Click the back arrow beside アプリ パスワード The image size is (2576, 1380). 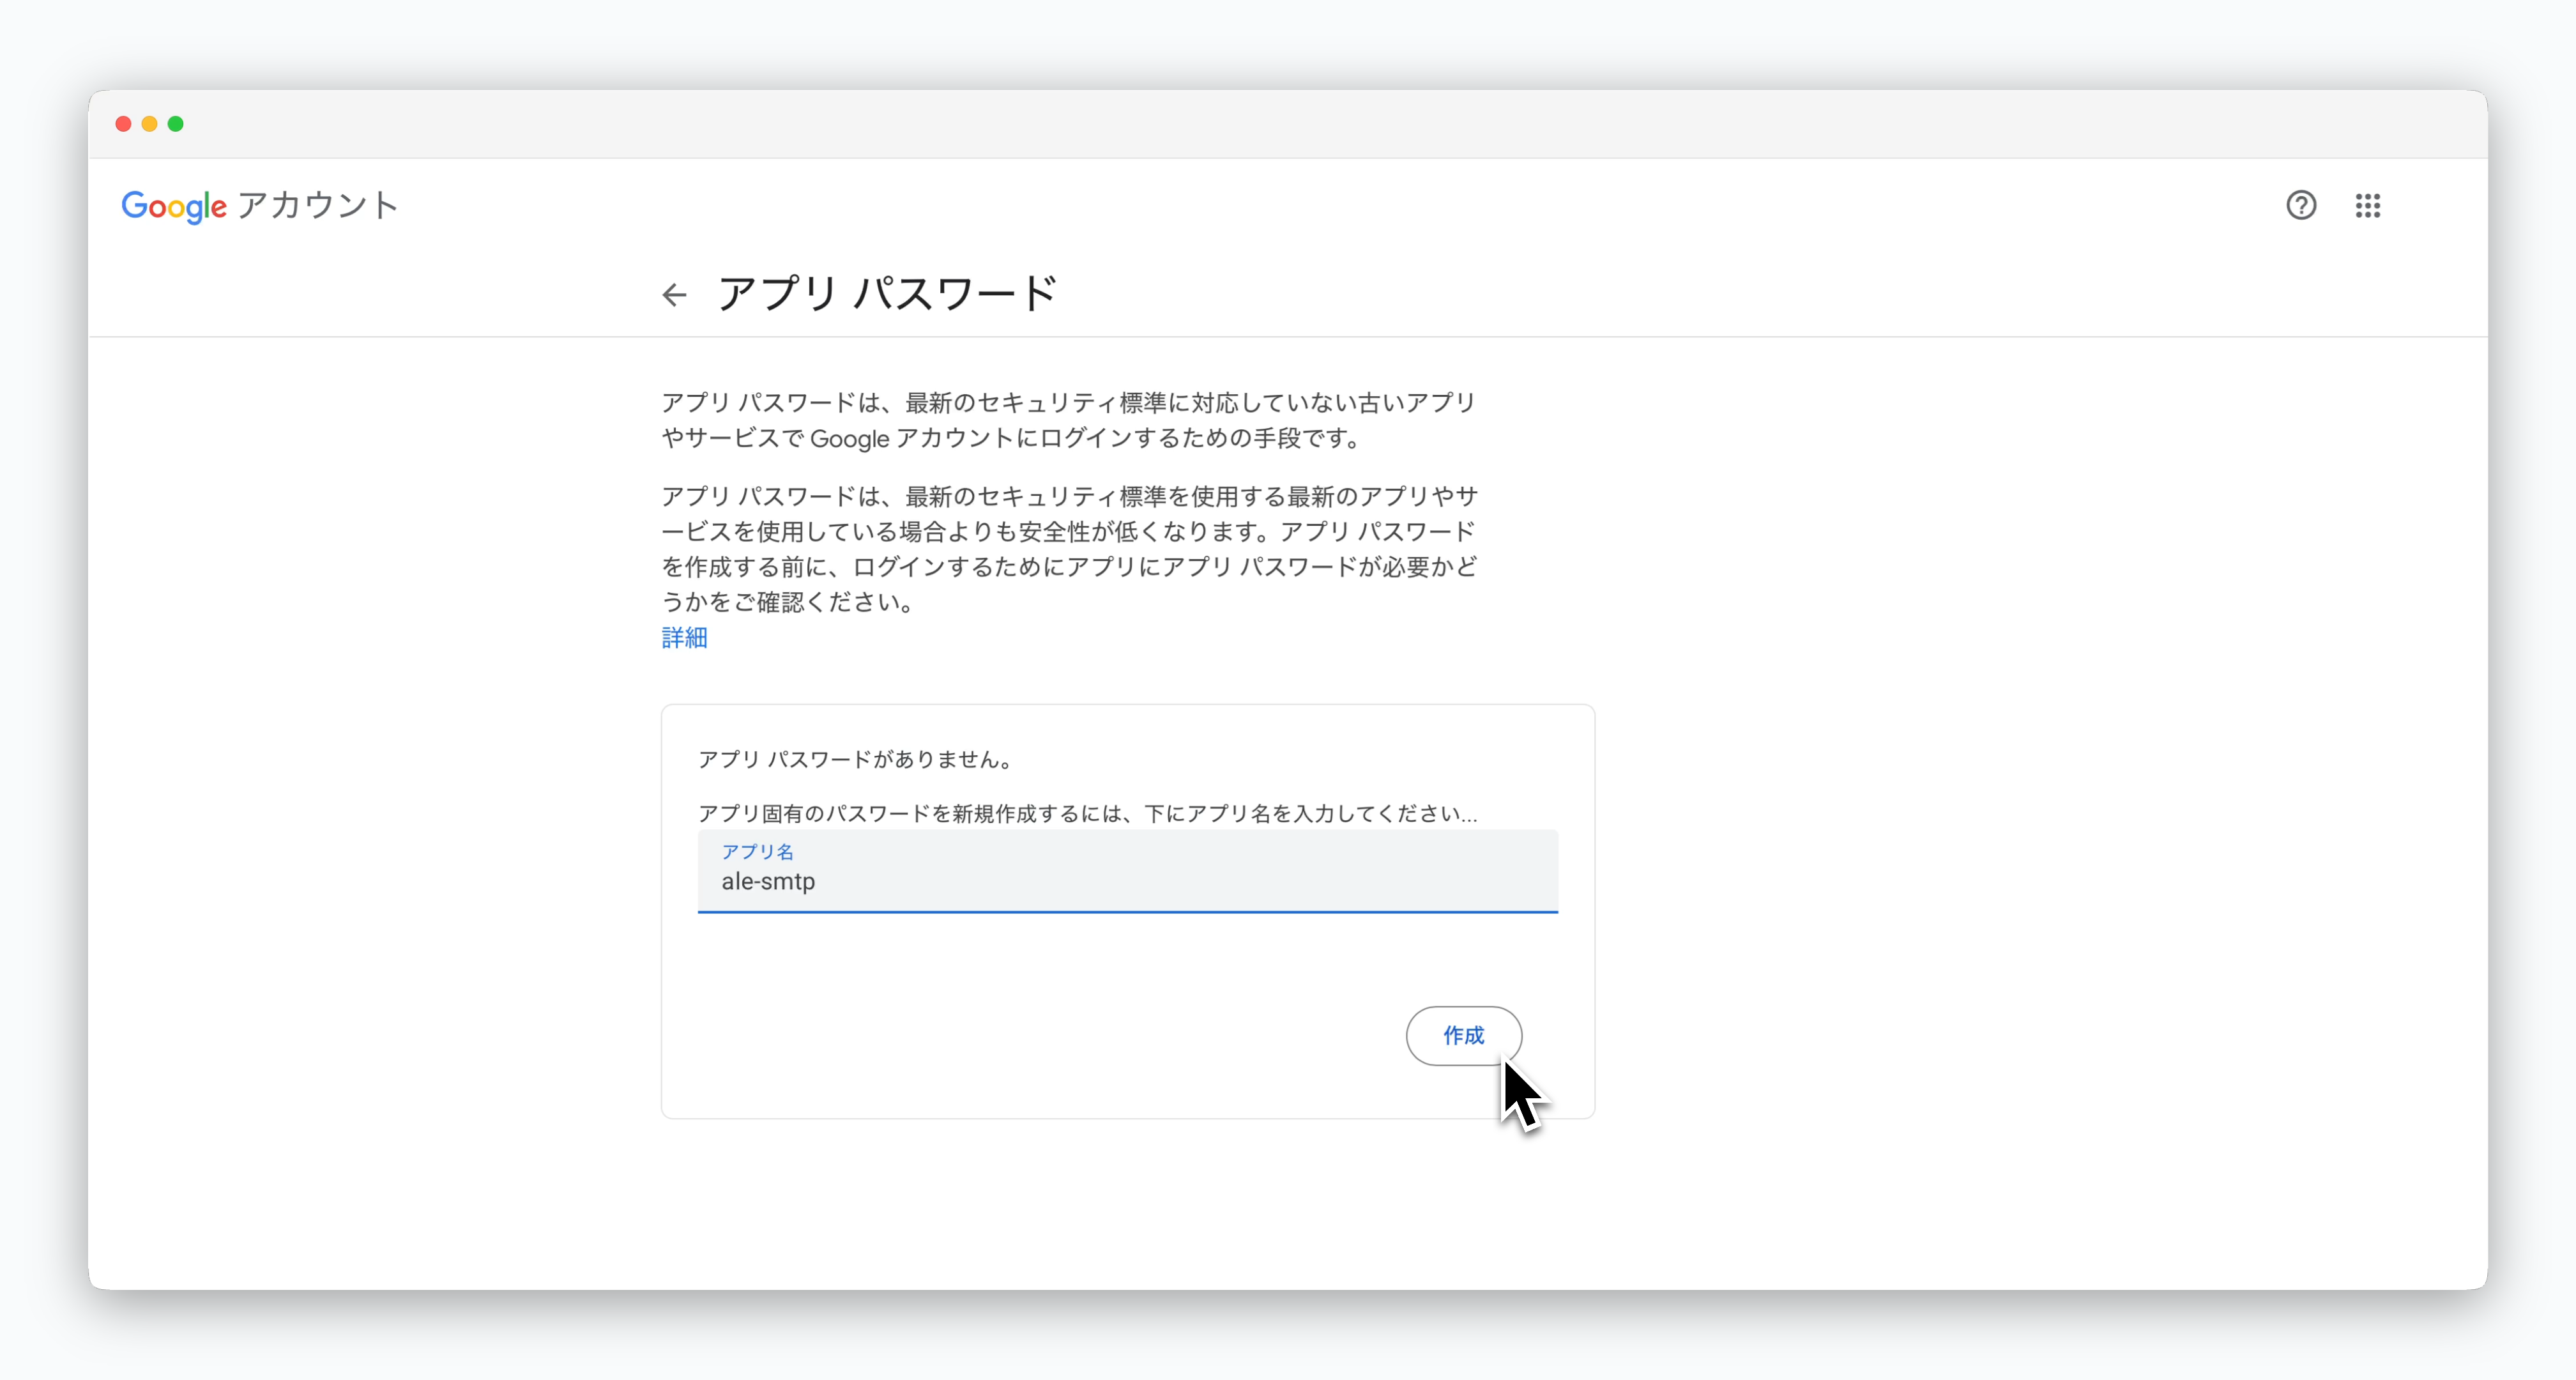click(x=675, y=295)
